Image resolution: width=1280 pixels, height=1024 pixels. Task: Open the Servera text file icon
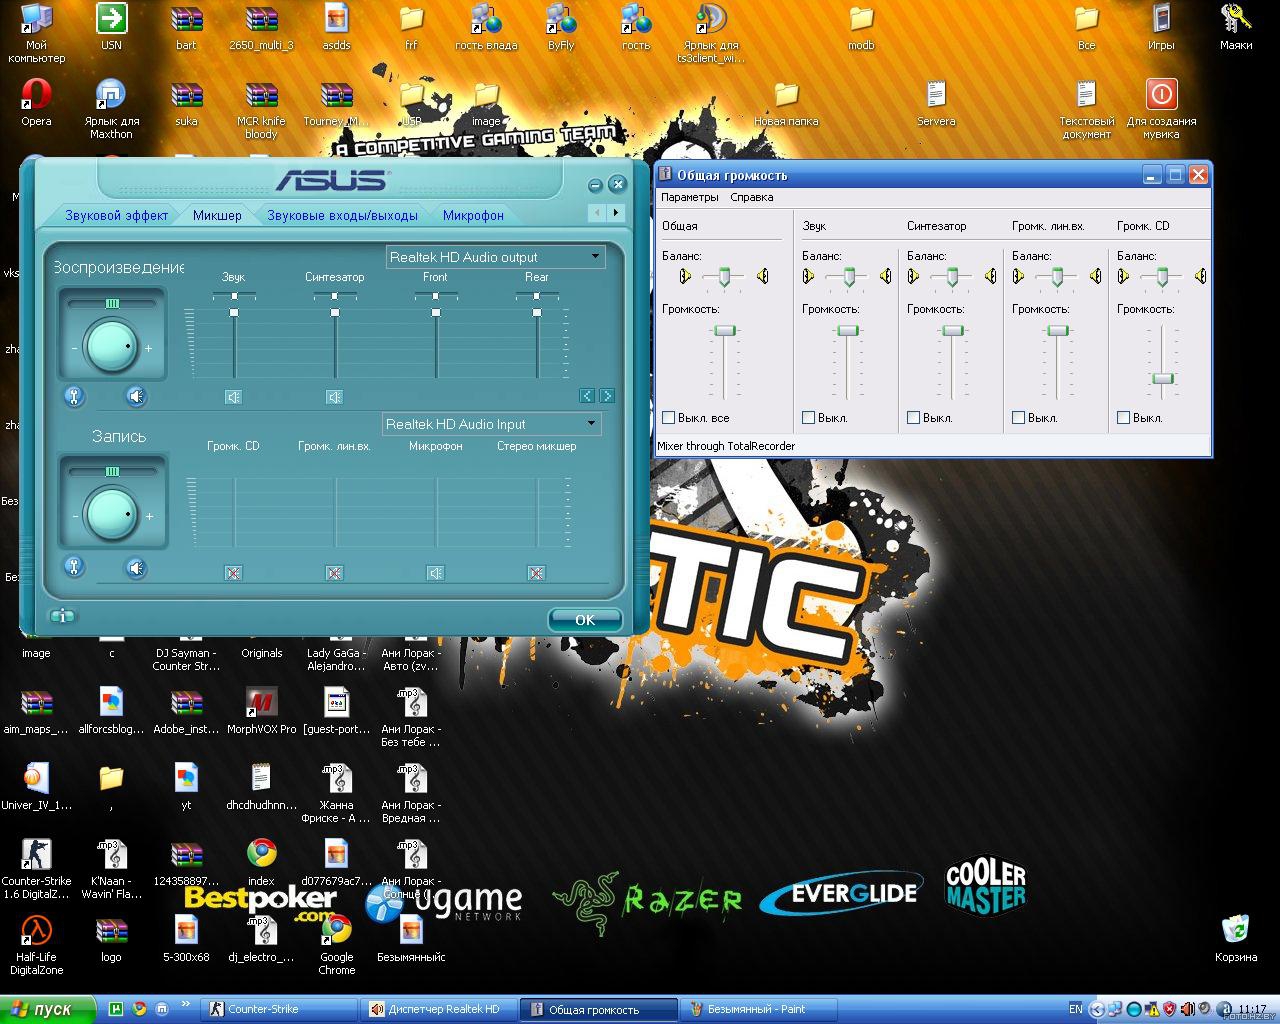click(x=936, y=103)
